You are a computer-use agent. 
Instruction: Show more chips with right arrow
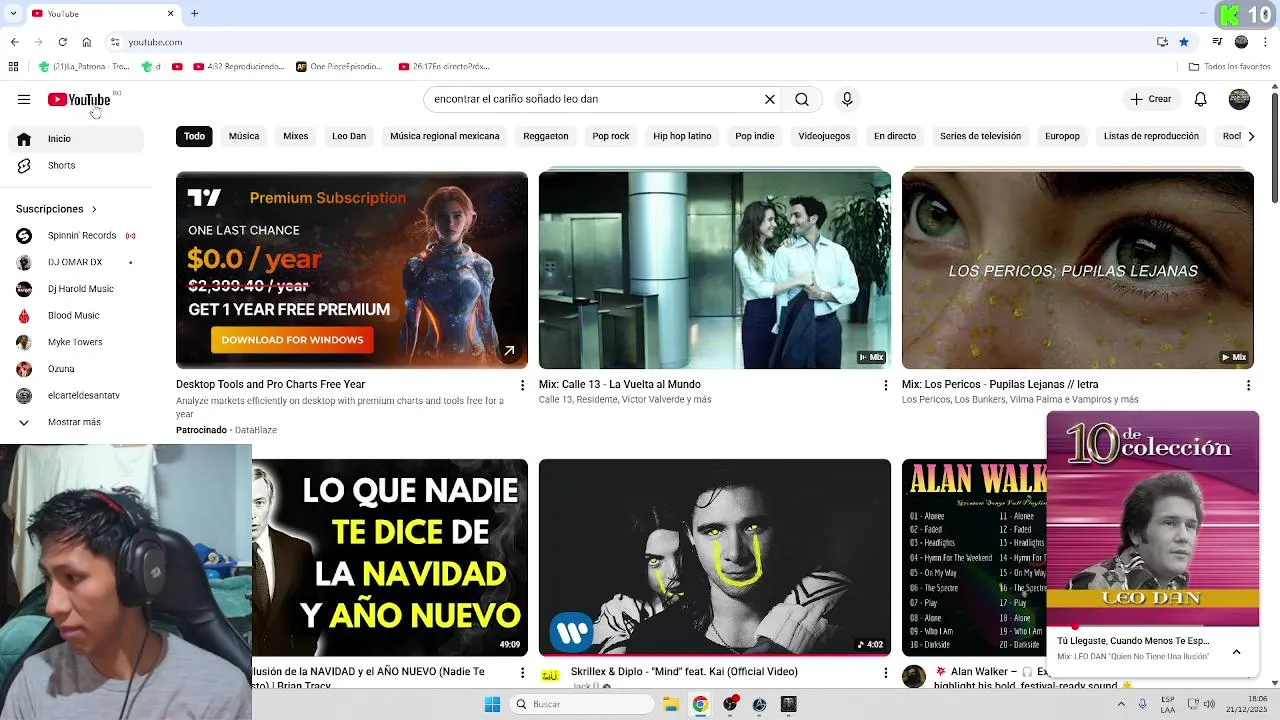1251,136
